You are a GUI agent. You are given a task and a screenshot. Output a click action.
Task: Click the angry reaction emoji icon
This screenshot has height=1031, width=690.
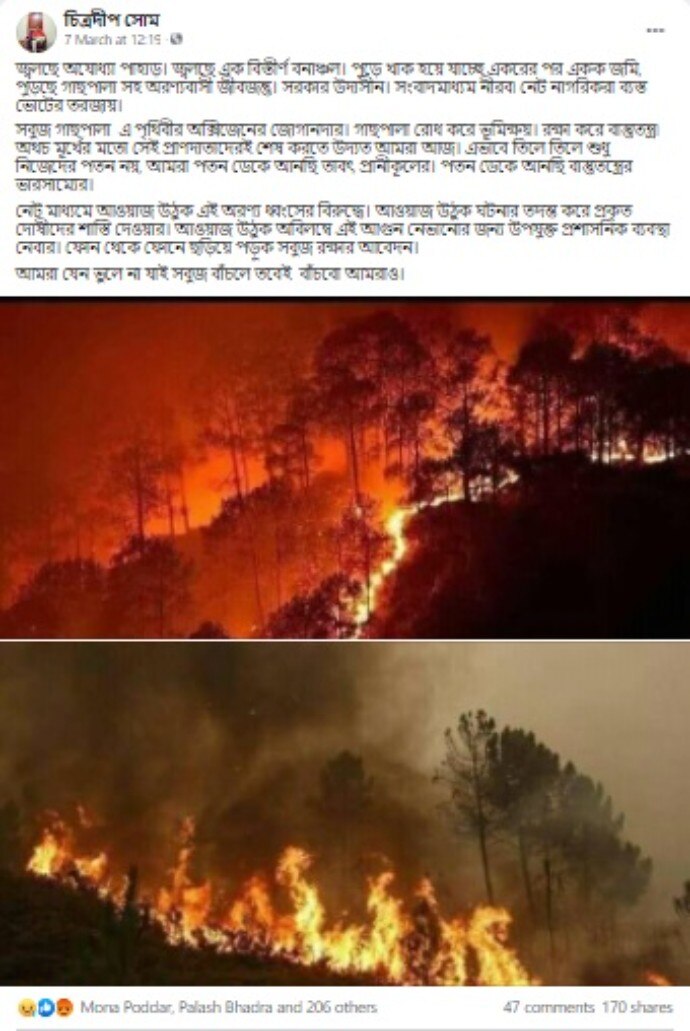64,1007
